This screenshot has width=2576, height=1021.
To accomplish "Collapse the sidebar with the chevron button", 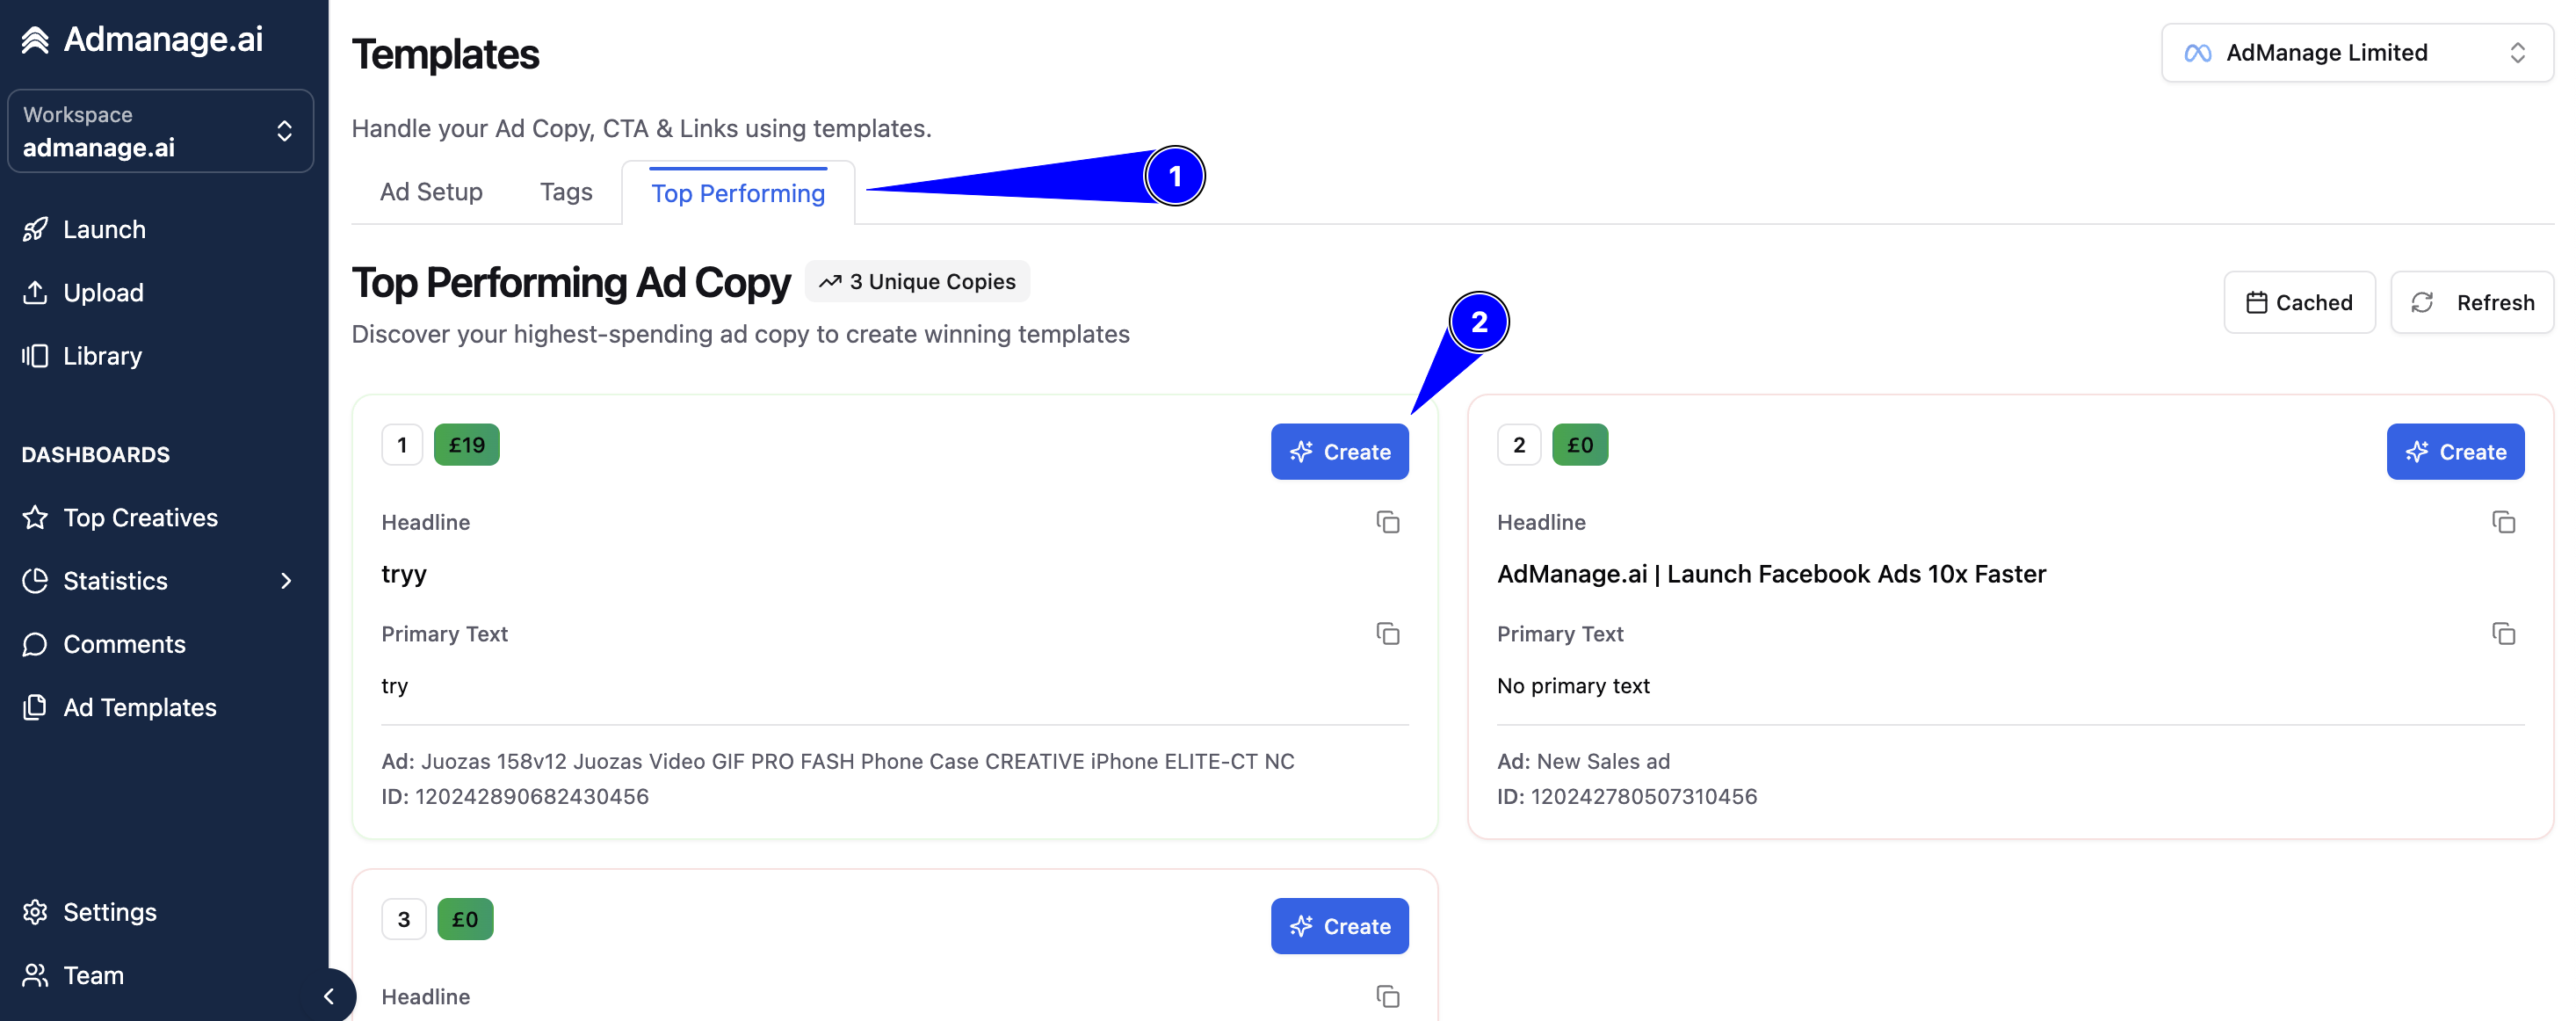I will [329, 996].
